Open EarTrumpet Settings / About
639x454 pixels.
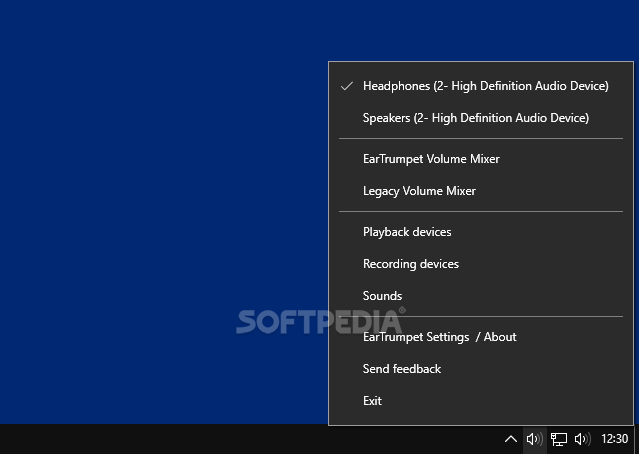481,337
